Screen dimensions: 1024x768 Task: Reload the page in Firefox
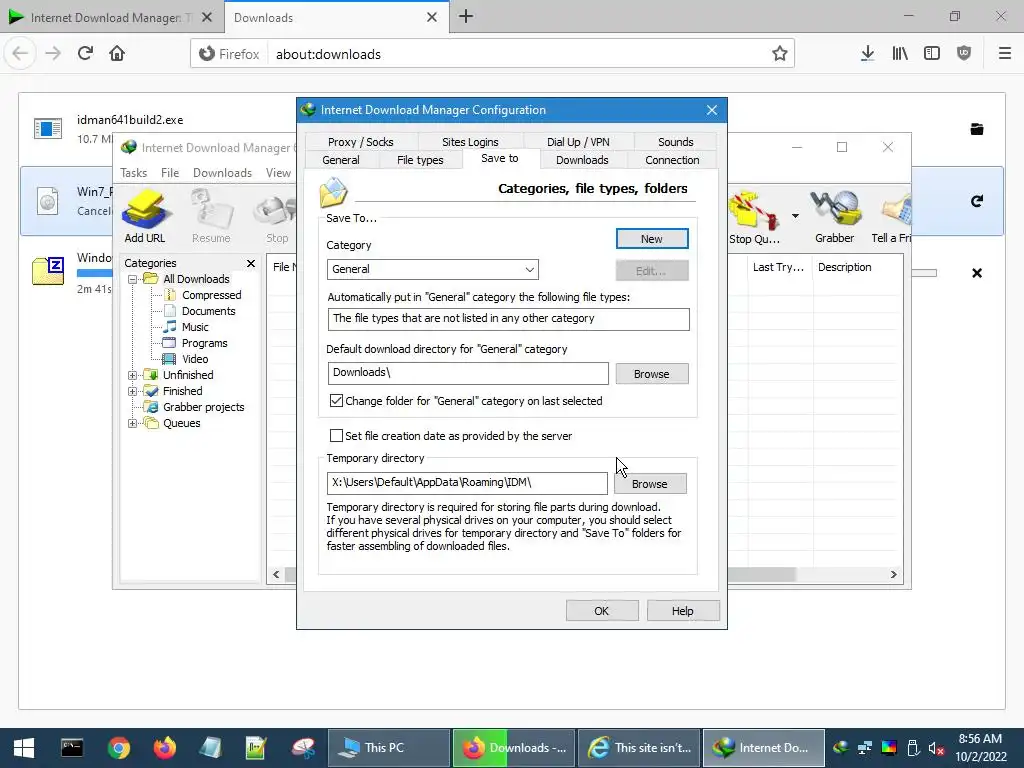(x=85, y=54)
